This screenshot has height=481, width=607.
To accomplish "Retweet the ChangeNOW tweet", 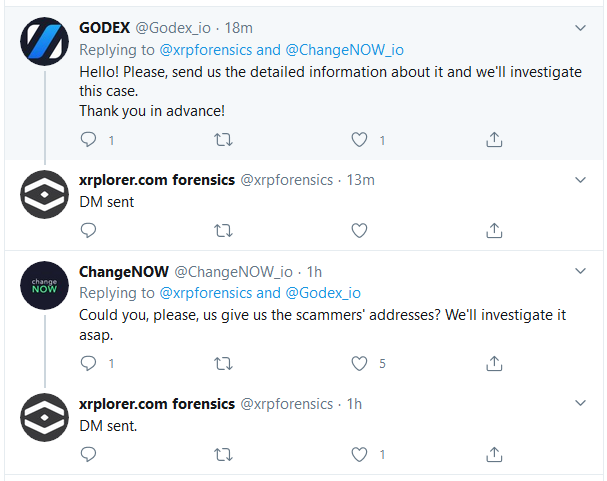I will (x=225, y=364).
